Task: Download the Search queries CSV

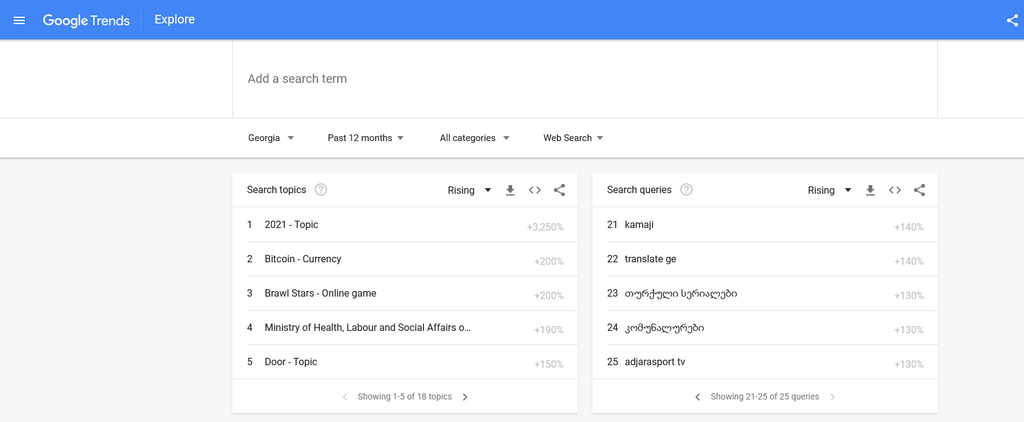Action: click(870, 190)
